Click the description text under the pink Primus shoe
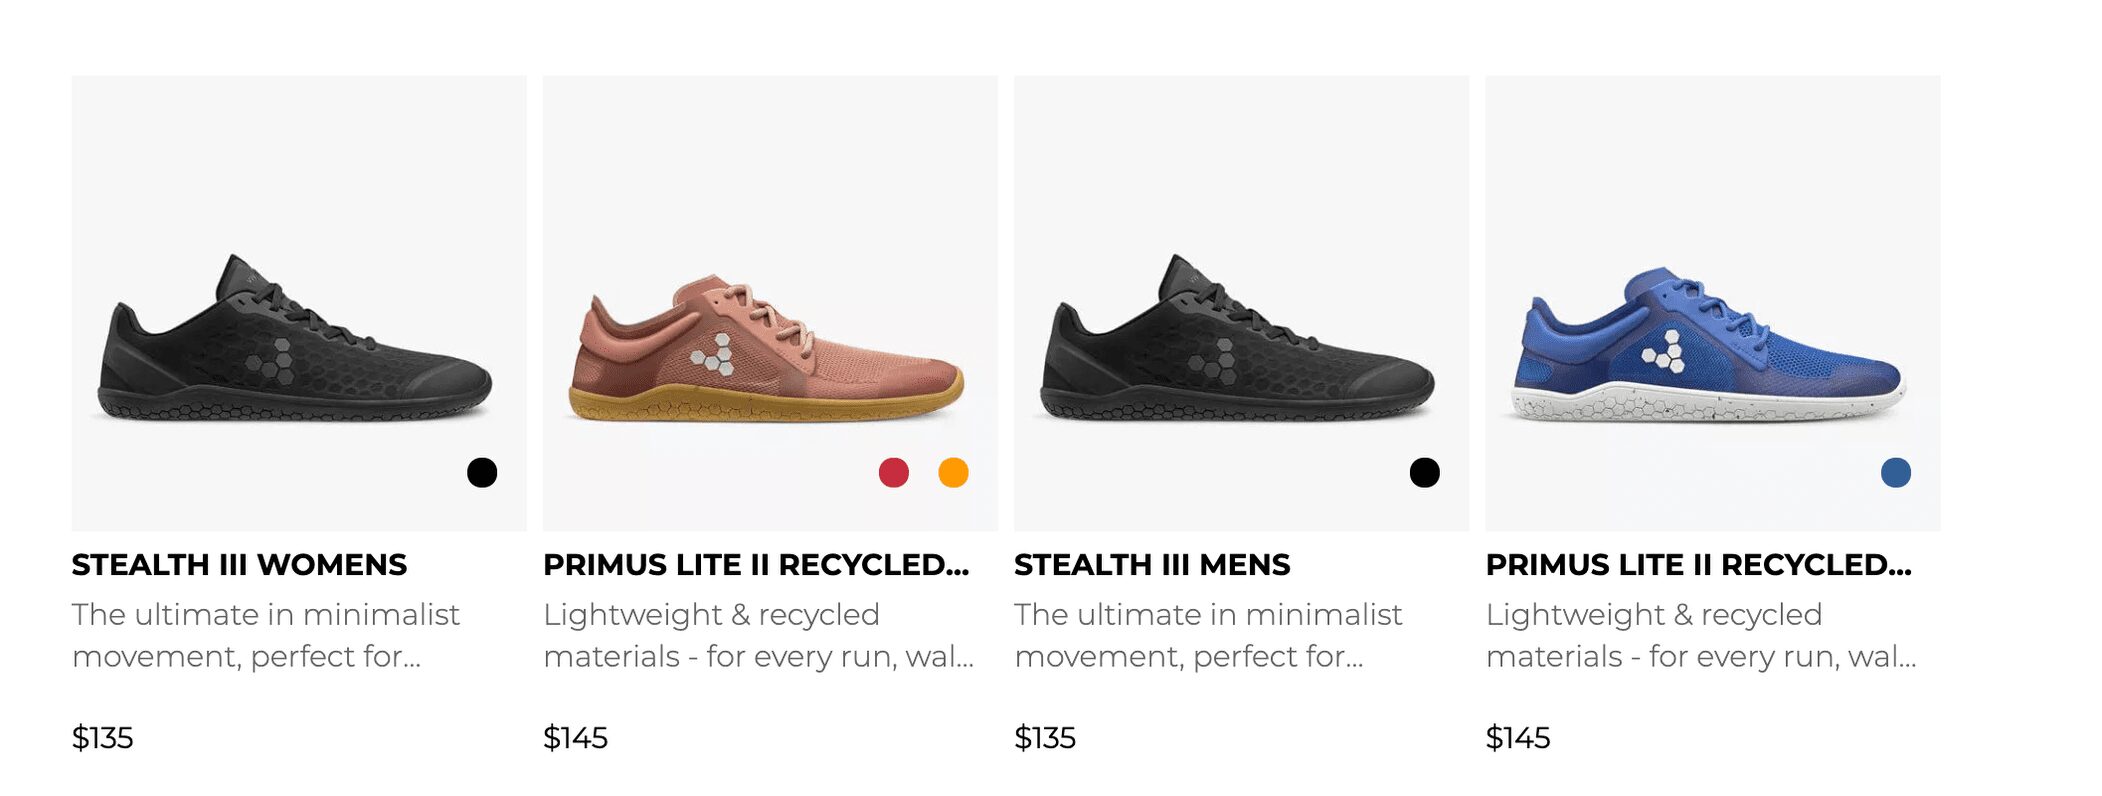This screenshot has width=2102, height=796. click(x=759, y=635)
